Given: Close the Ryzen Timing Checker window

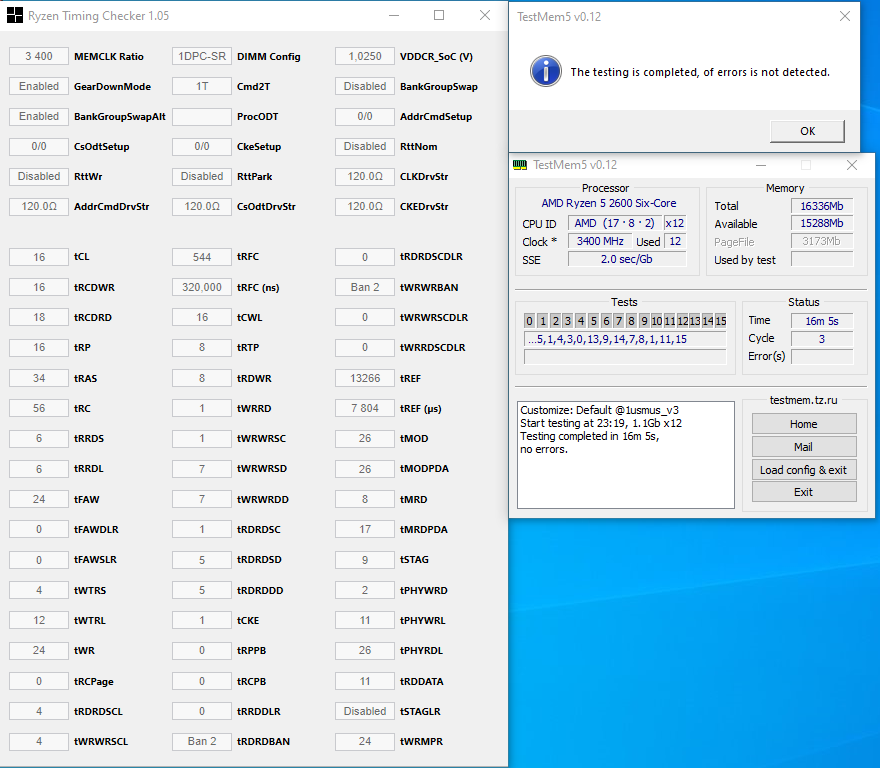Looking at the screenshot, I should [x=485, y=16].
